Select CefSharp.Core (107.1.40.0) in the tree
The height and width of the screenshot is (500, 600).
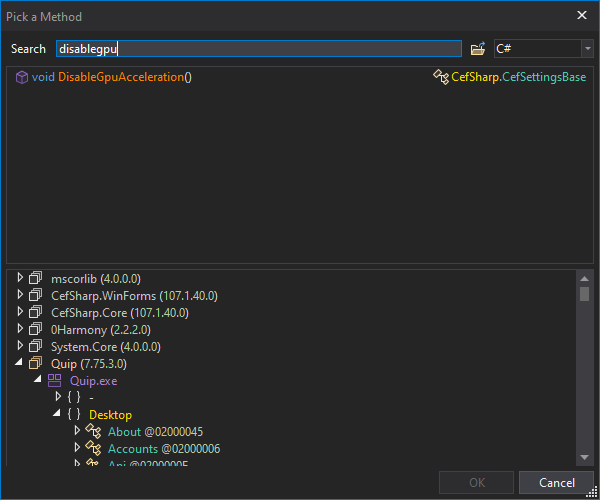[120, 313]
